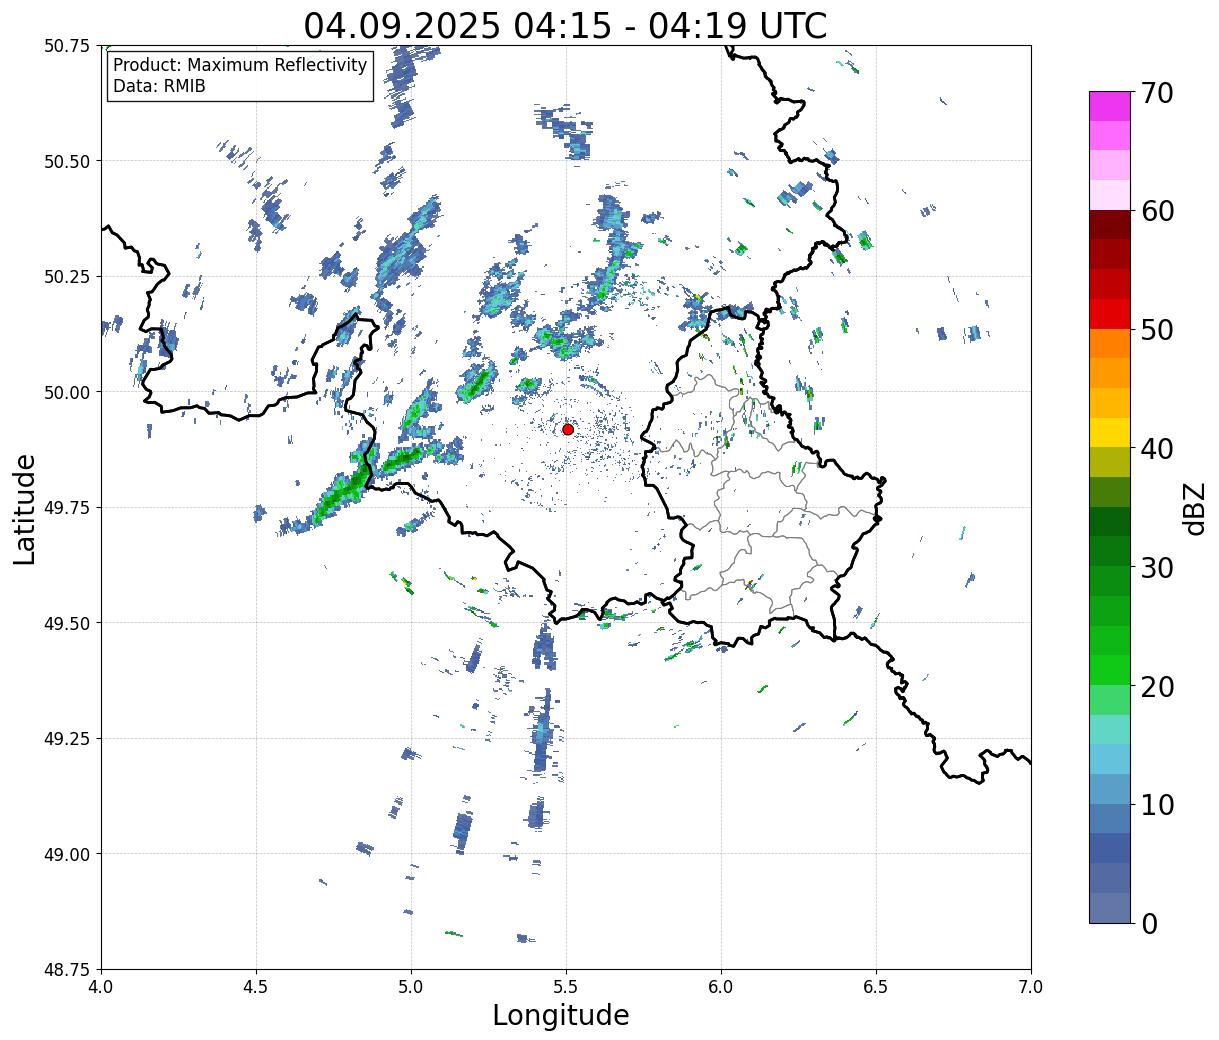Pick the bottom slate-blue segment at 0 dBZ
The width and height of the screenshot is (1219, 1040).
point(1110,908)
